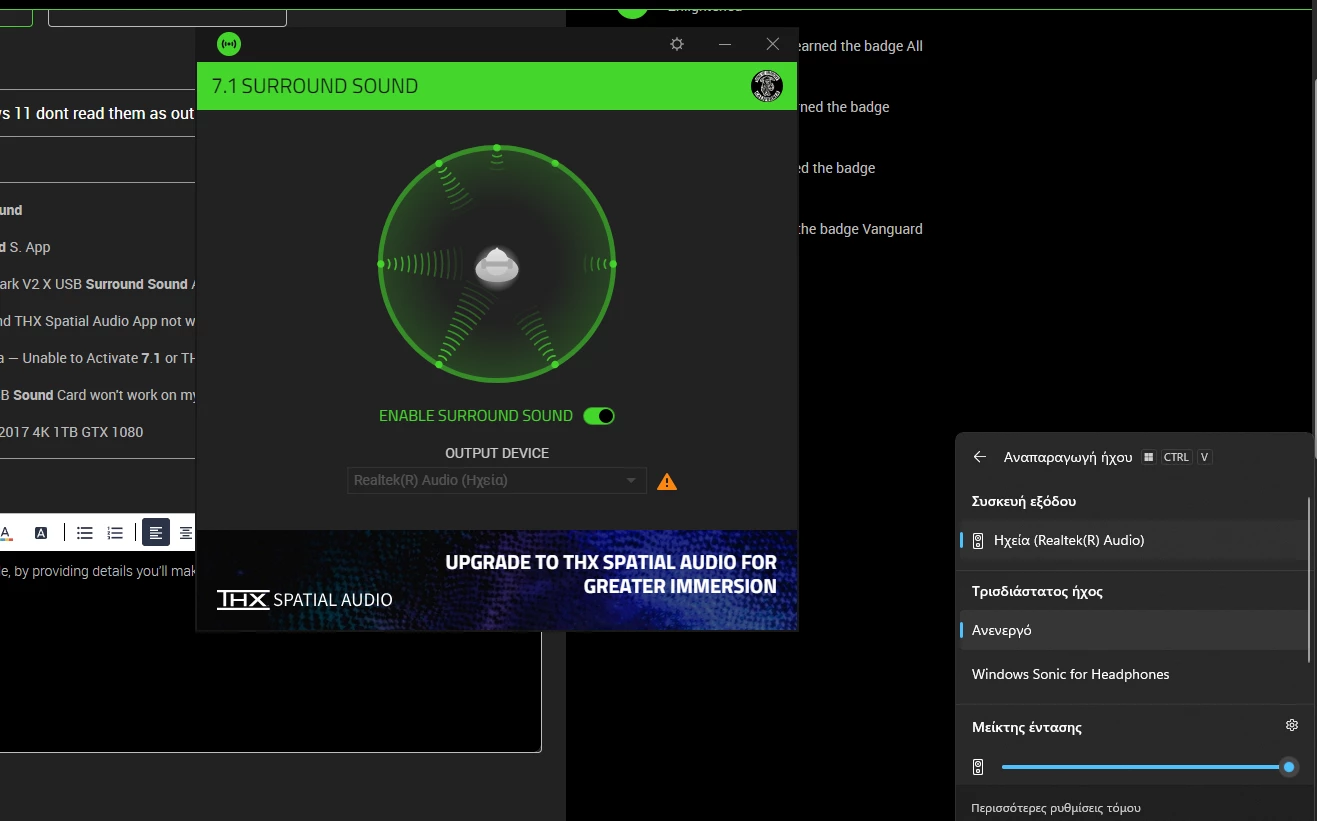1317x821 pixels.
Task: Close the Razer 7.1 Surround Sound window
Action: (x=772, y=44)
